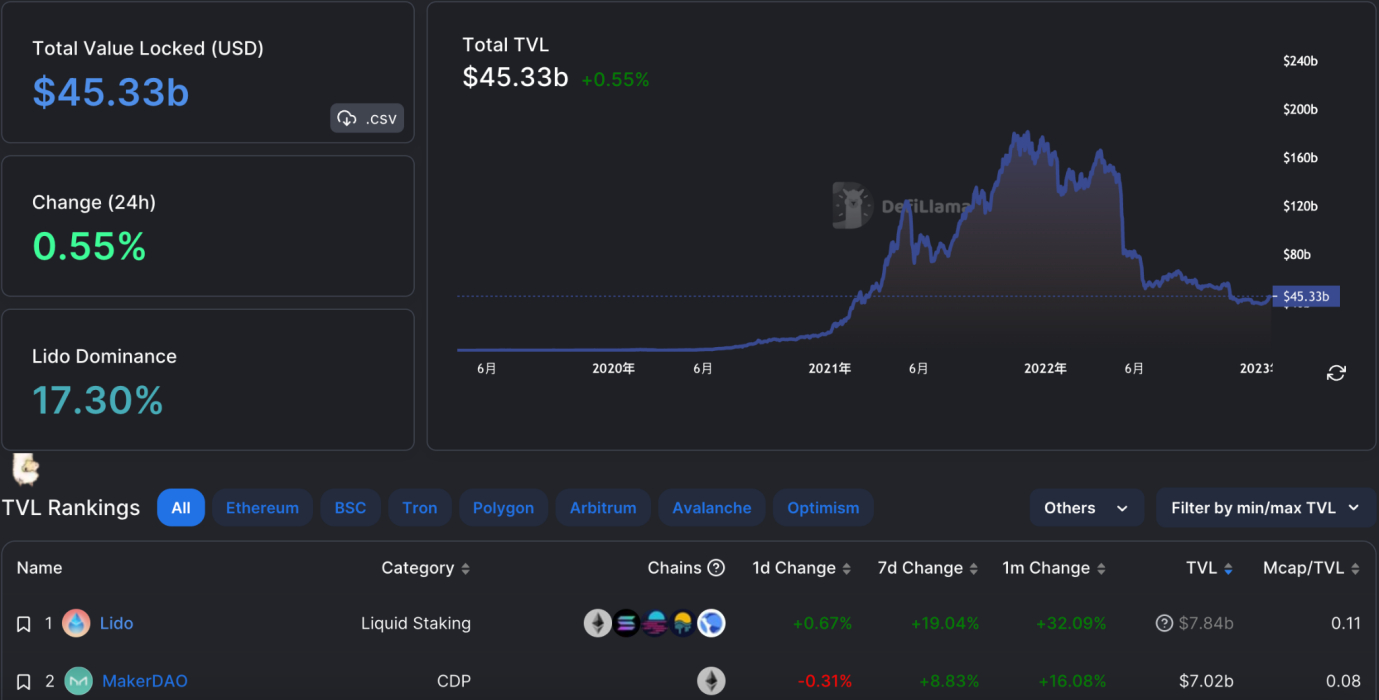Click the "Change (24h)" label
The width and height of the screenshot is (1379, 700).
pyautogui.click(x=94, y=202)
